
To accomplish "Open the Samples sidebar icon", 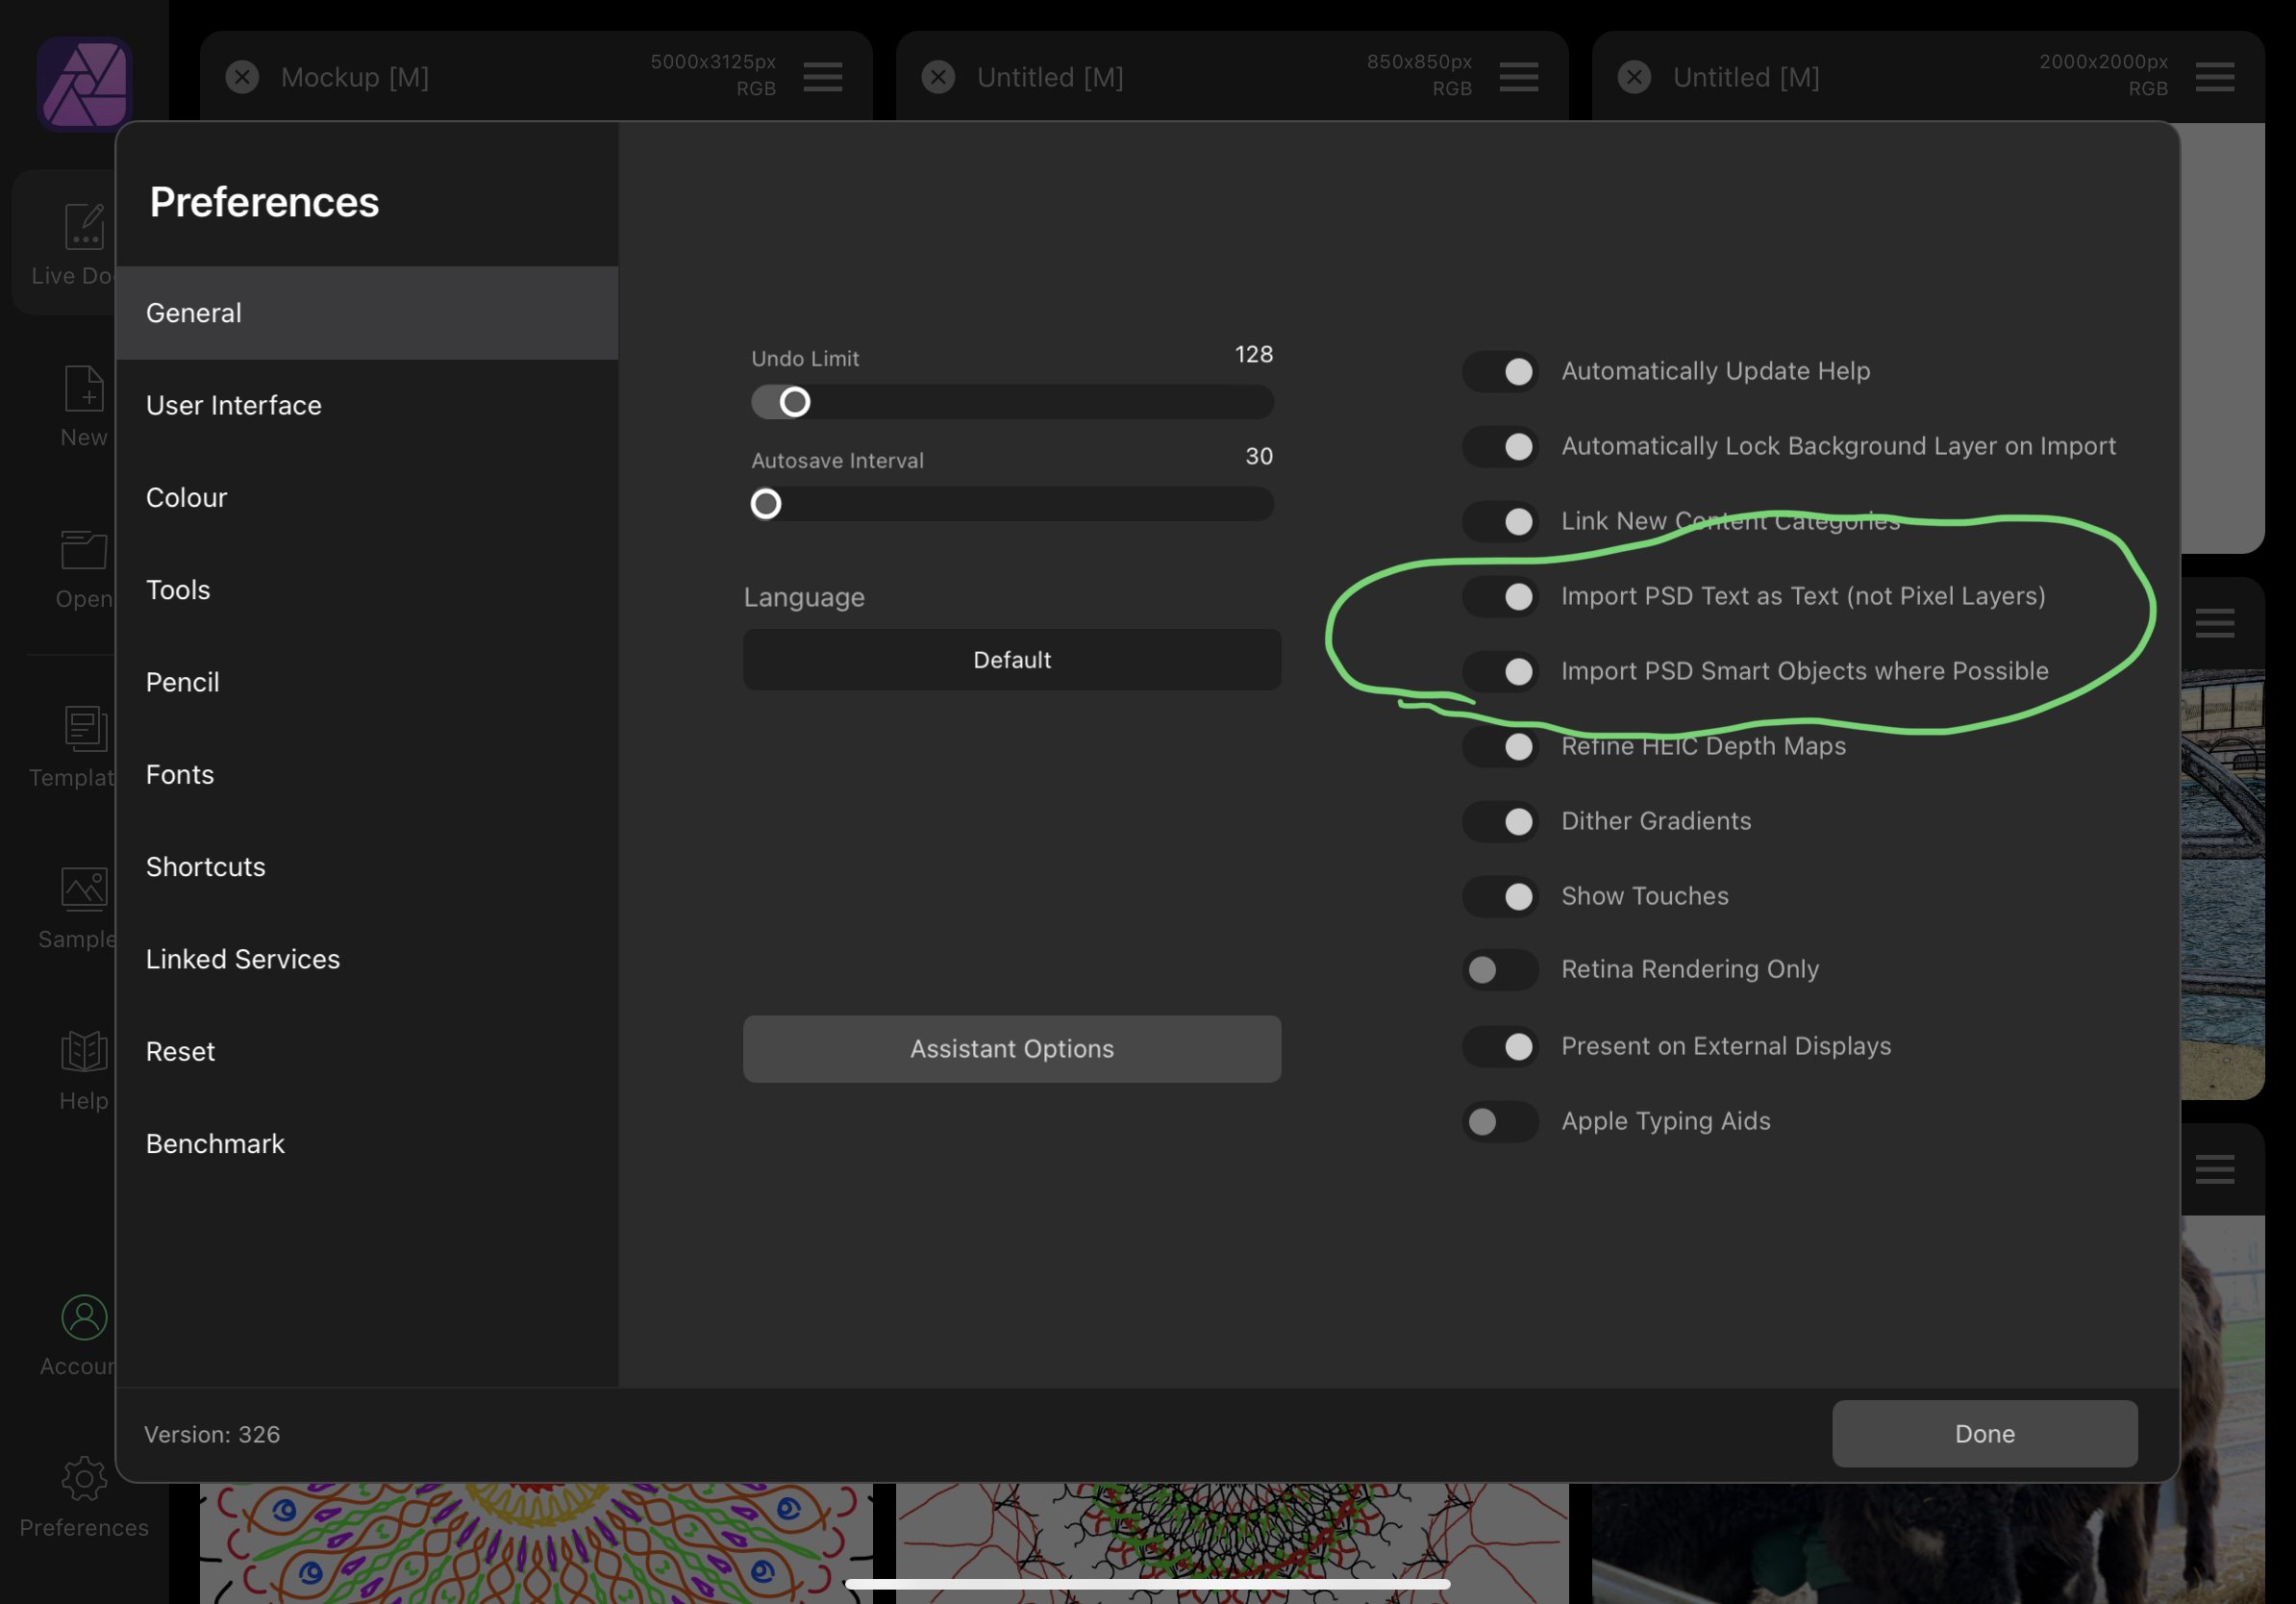I will point(84,889).
